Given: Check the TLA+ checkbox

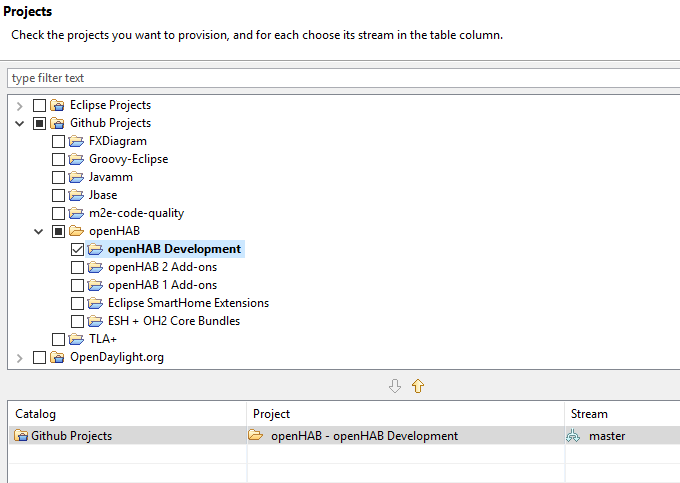Looking at the screenshot, I should [x=58, y=339].
